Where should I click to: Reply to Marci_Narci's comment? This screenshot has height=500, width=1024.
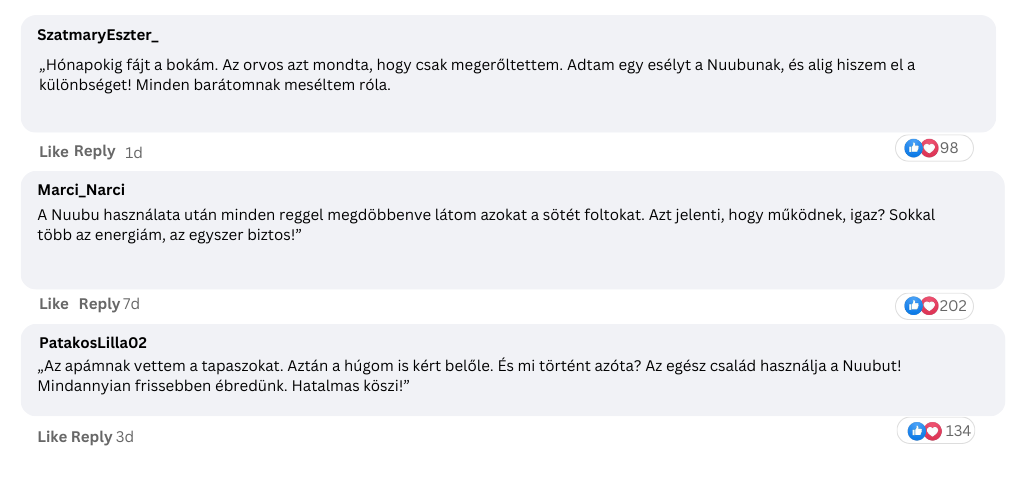click(99, 304)
